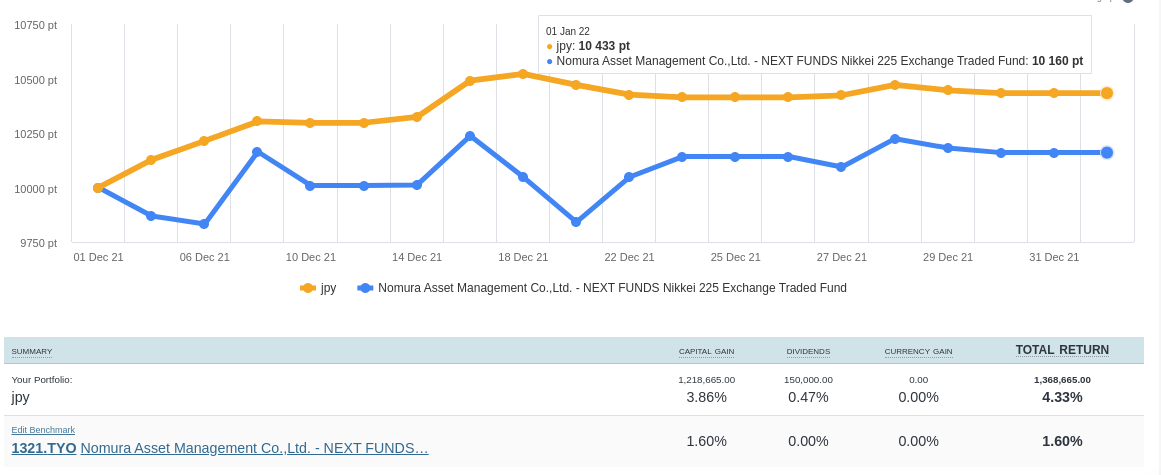The width and height of the screenshot is (1161, 475).
Task: Click the Total Return column header
Action: tap(1062, 350)
